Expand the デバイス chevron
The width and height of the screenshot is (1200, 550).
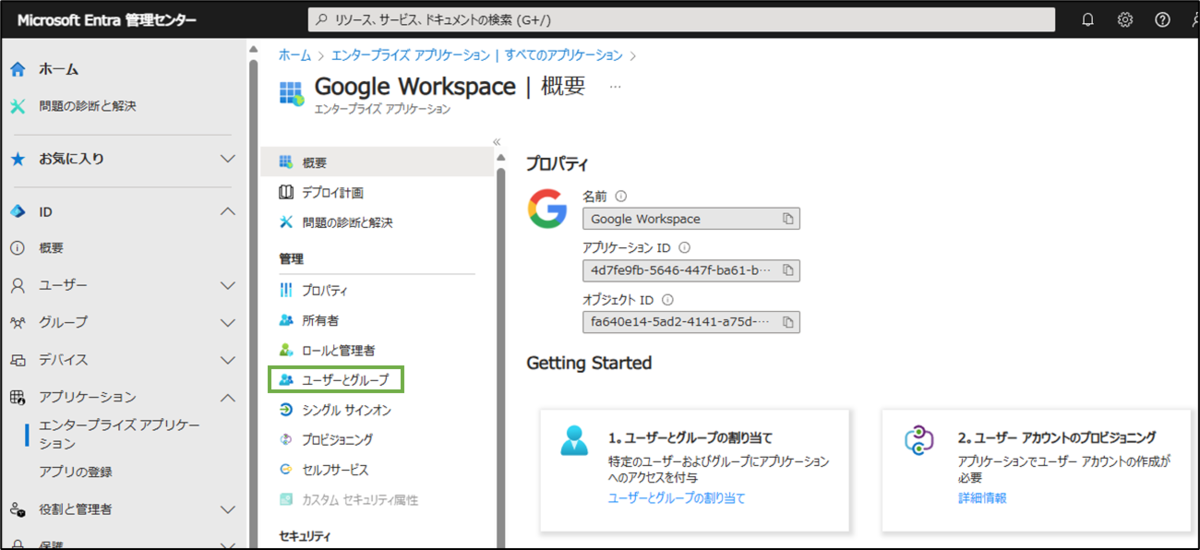click(x=227, y=360)
